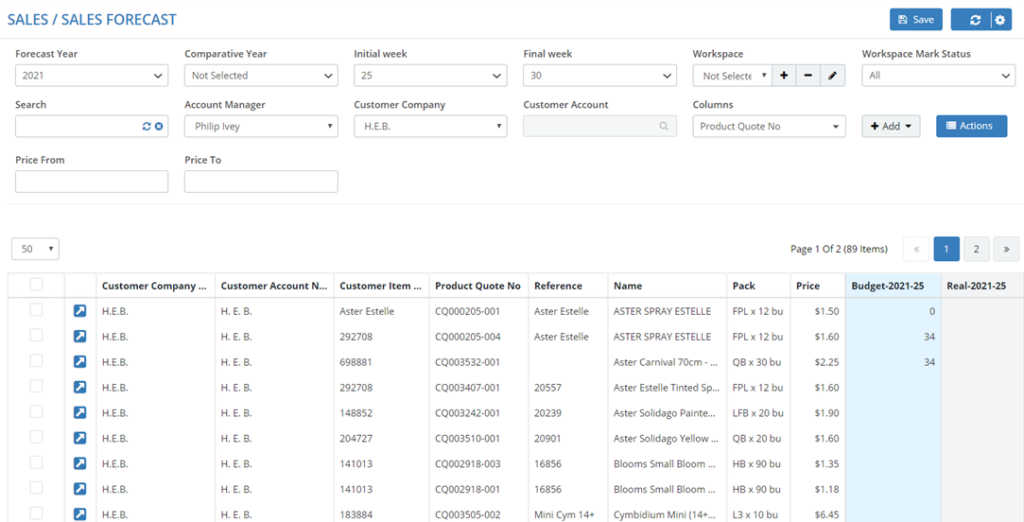Check the row checkbox for CQ000205-004

(37, 335)
